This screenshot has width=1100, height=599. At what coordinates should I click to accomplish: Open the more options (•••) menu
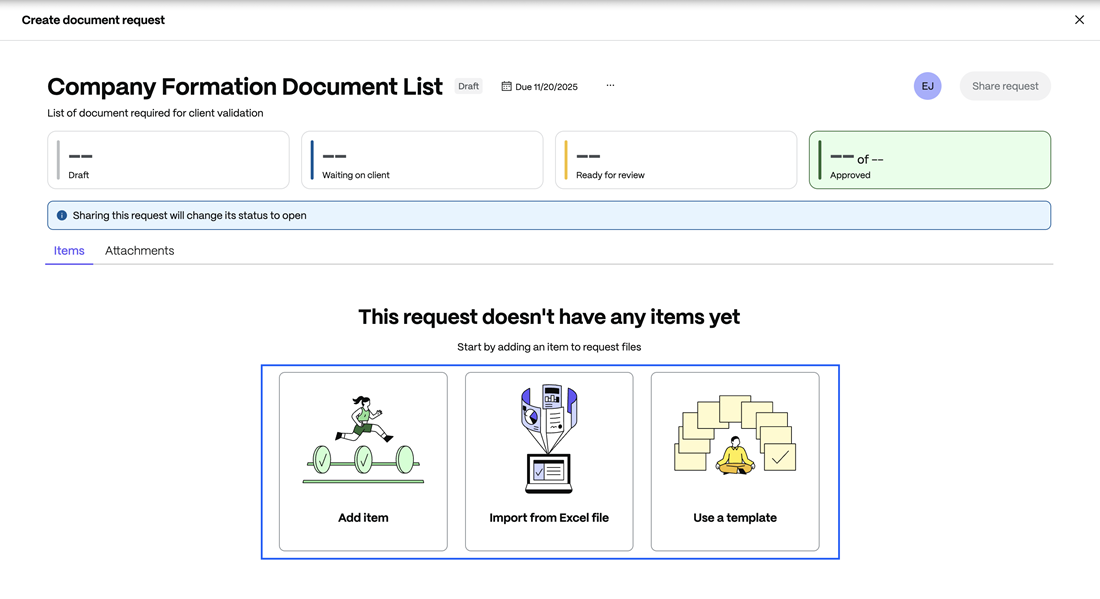pyautogui.click(x=610, y=86)
